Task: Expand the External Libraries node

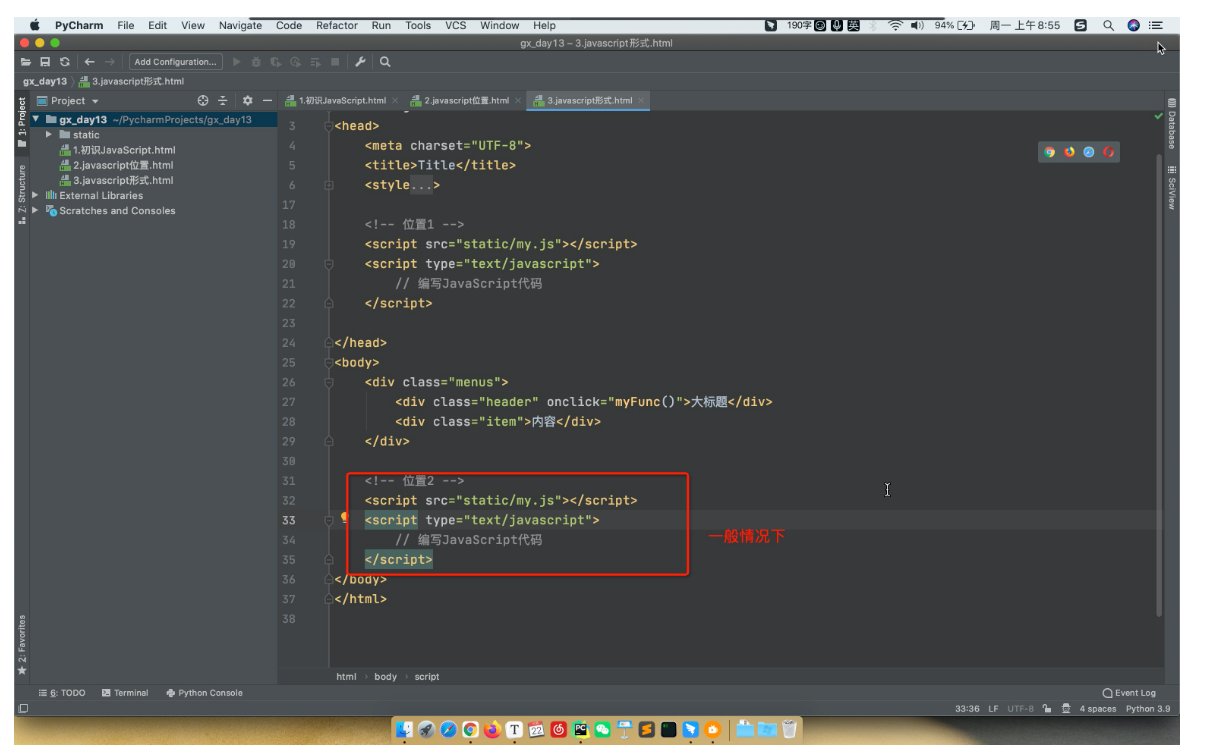Action: (x=36, y=196)
